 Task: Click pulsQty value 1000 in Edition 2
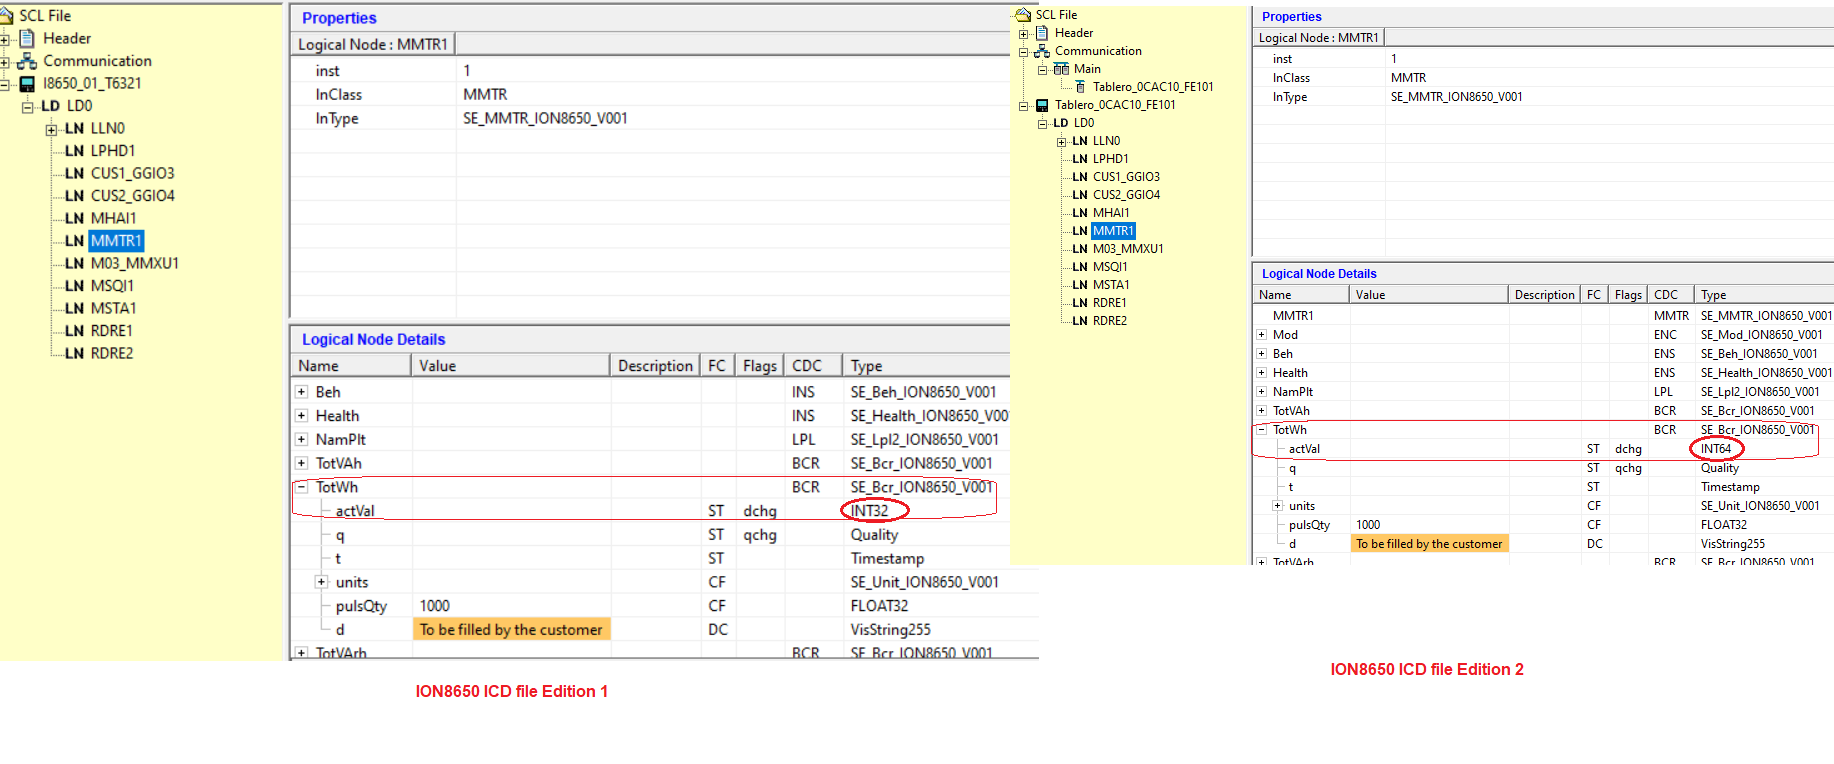click(1368, 525)
